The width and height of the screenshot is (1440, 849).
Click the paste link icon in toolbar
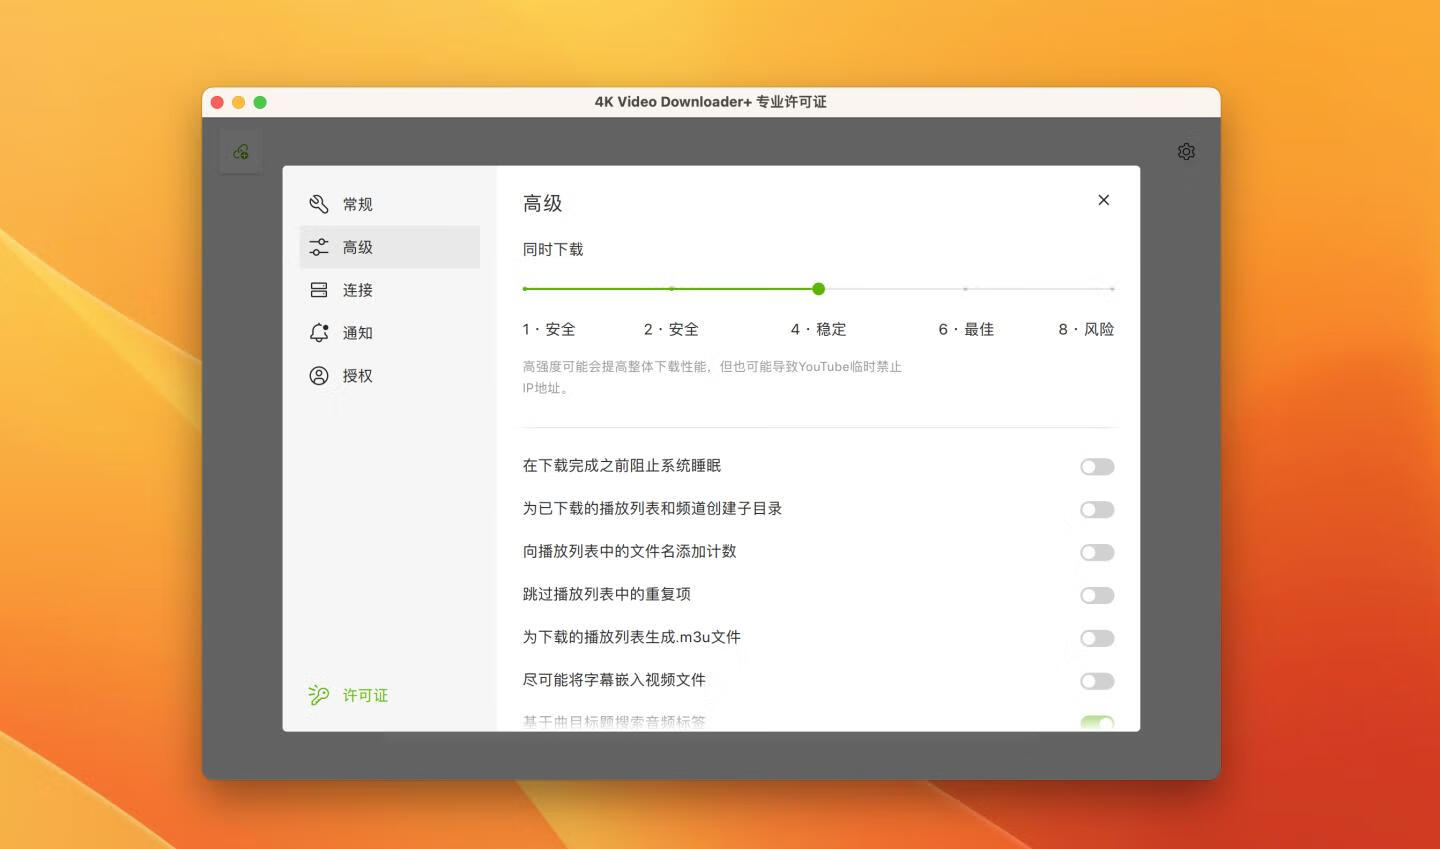[x=241, y=152]
